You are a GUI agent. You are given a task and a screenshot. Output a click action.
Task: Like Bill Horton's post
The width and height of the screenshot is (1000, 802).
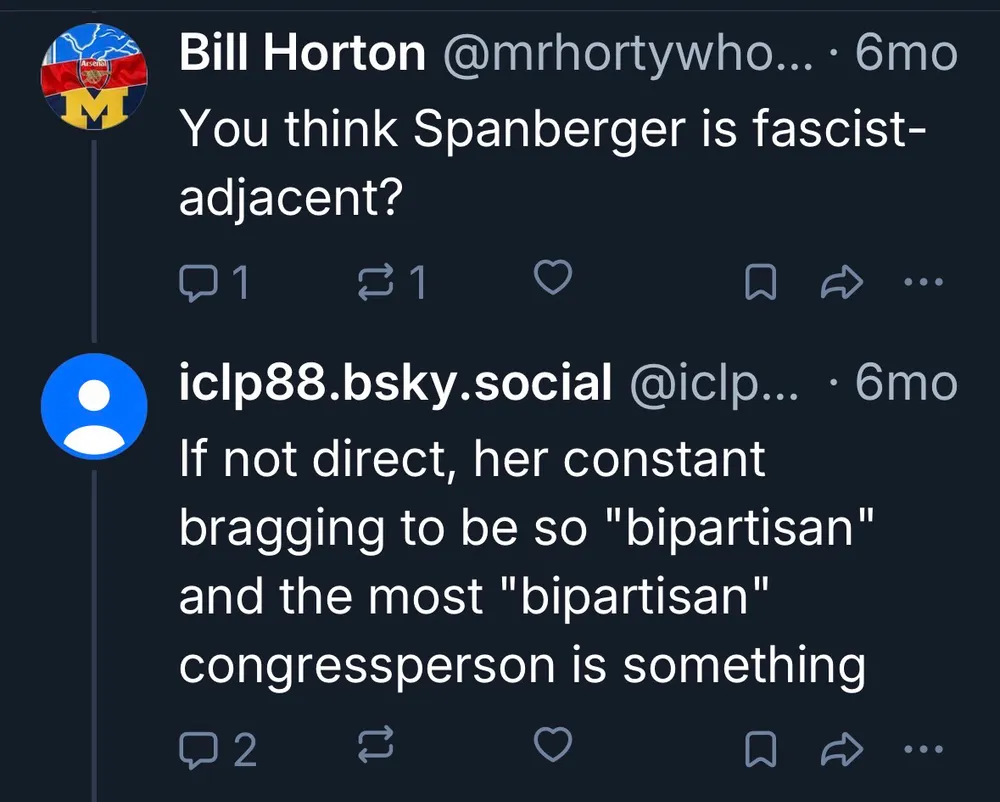pyautogui.click(x=553, y=279)
